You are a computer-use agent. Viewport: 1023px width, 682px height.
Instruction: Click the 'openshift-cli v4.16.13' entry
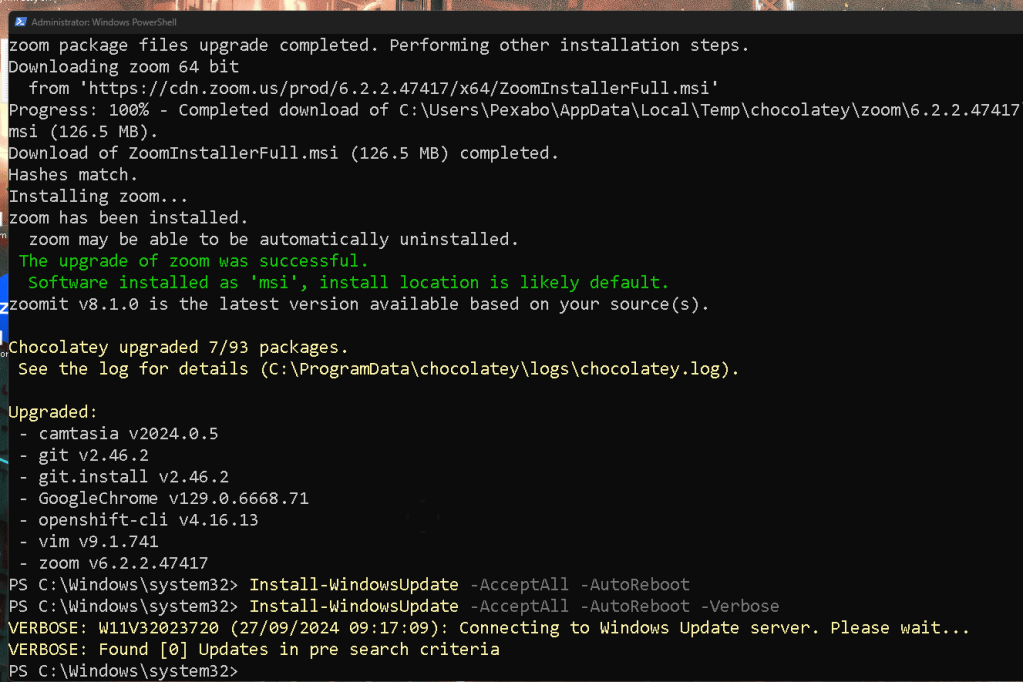point(148,519)
